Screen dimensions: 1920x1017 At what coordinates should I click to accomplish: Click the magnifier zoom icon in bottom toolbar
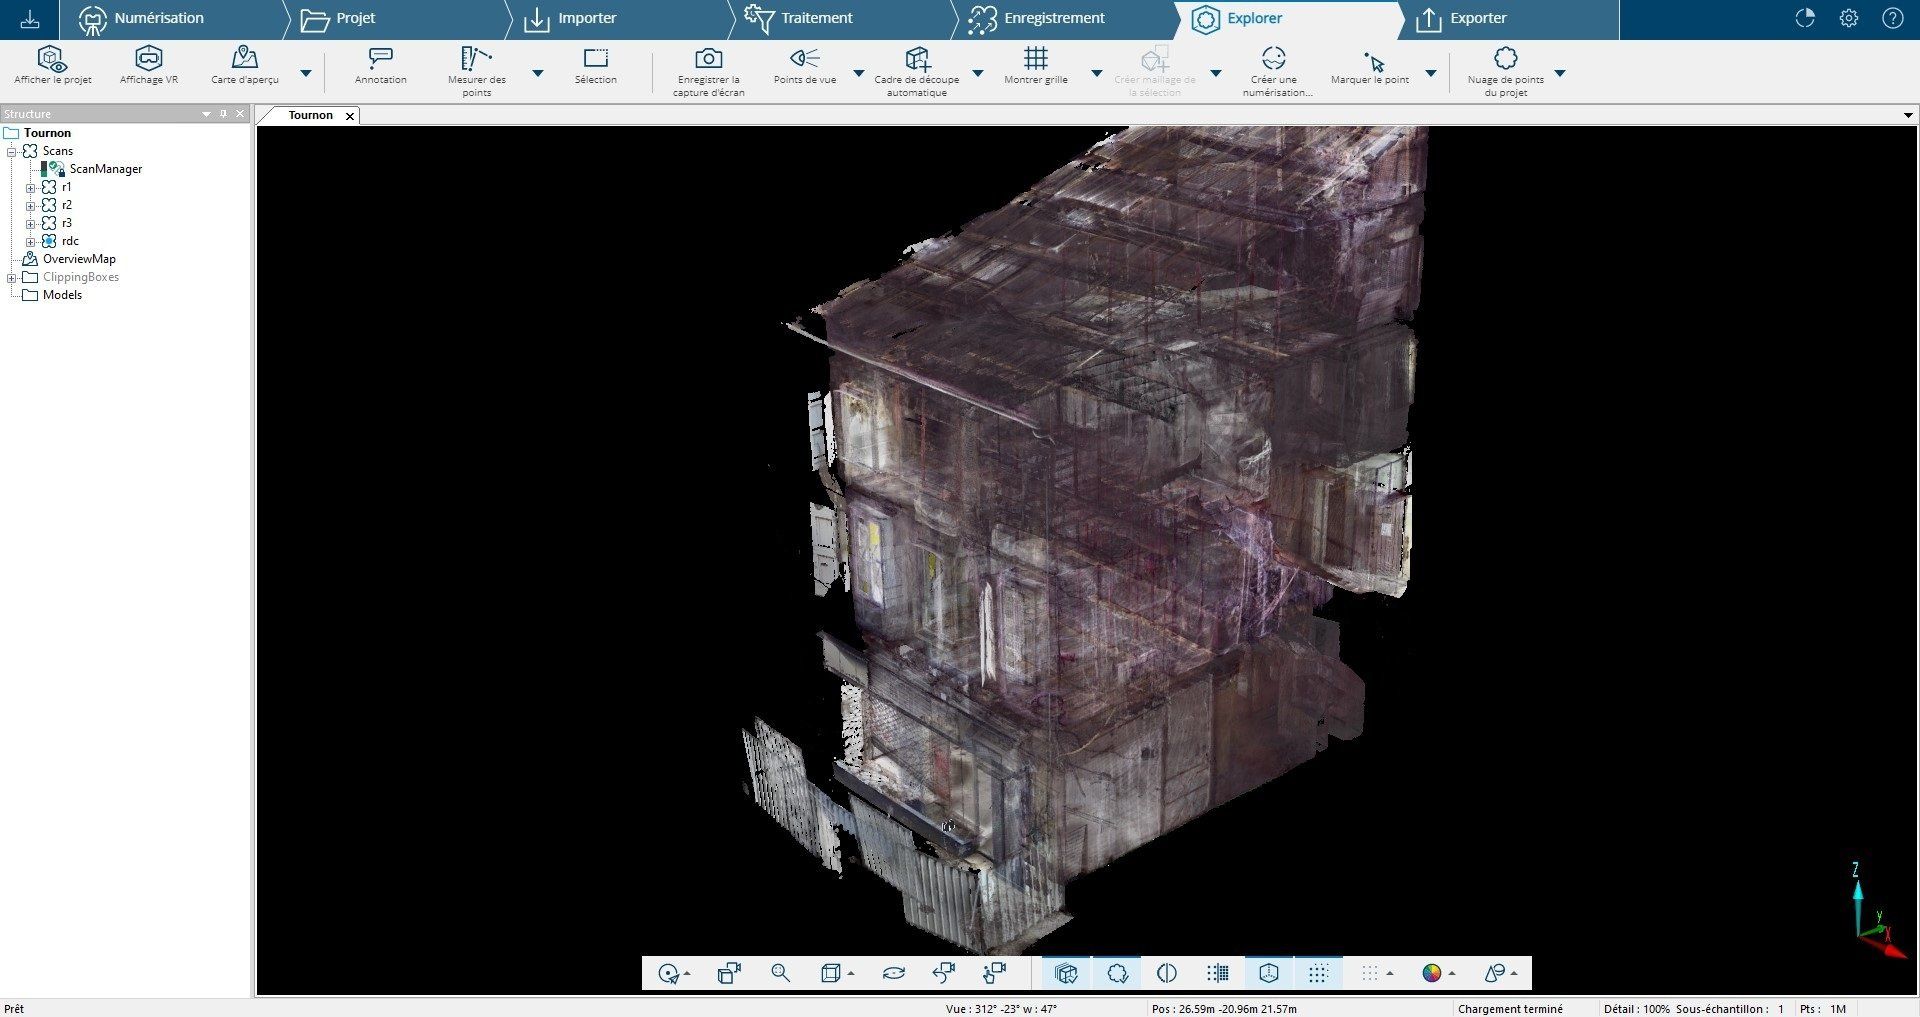[x=780, y=973]
